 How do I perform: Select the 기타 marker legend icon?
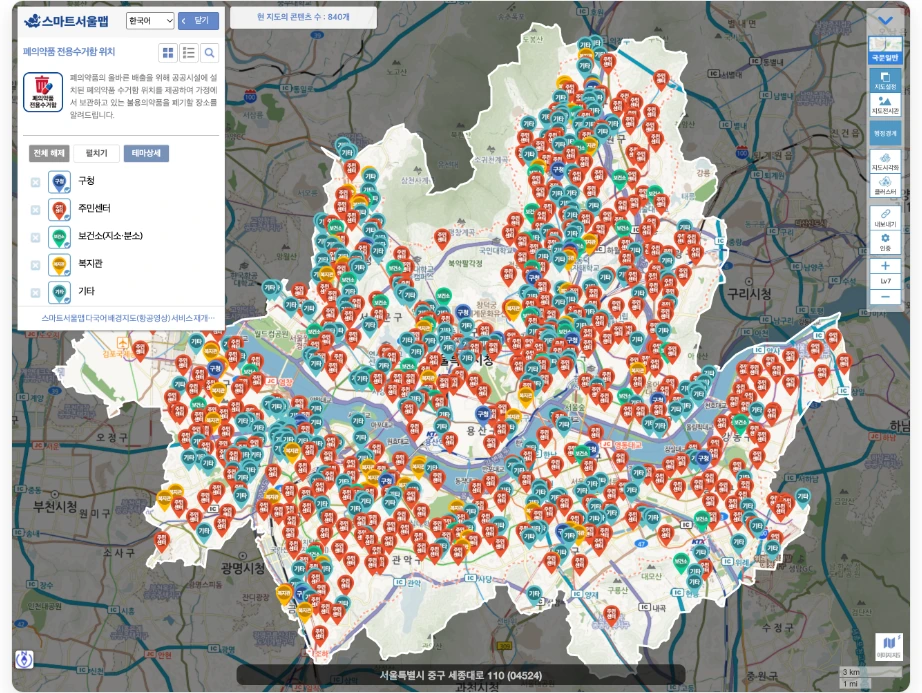[x=59, y=292]
